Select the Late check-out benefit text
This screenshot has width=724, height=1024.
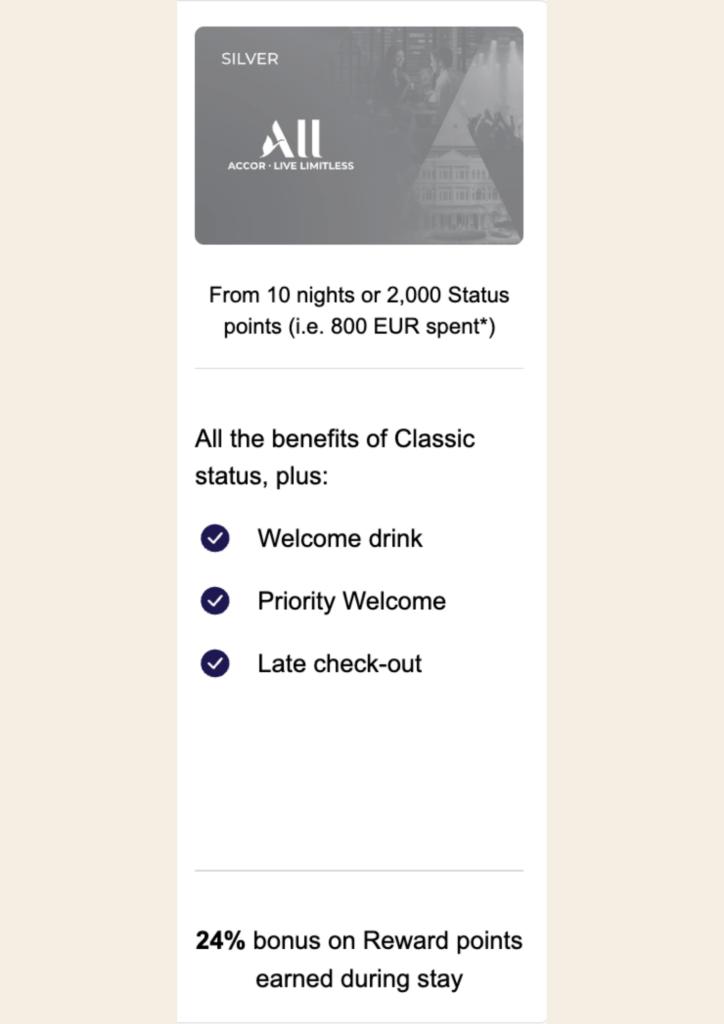coord(339,664)
